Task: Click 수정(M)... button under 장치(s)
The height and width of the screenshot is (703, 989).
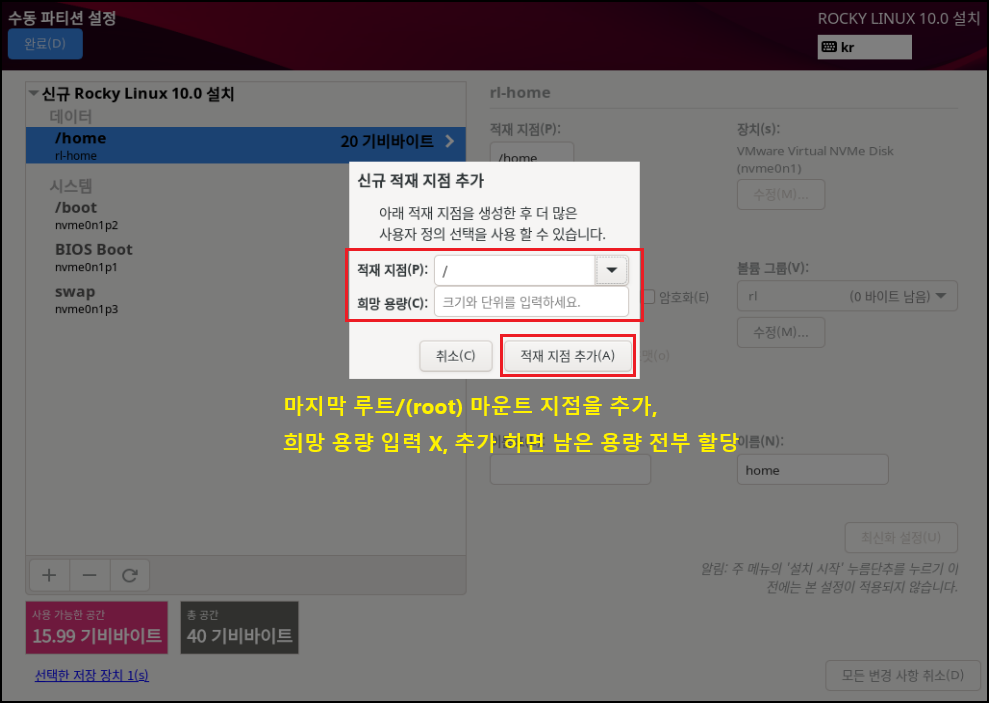Action: (x=781, y=194)
